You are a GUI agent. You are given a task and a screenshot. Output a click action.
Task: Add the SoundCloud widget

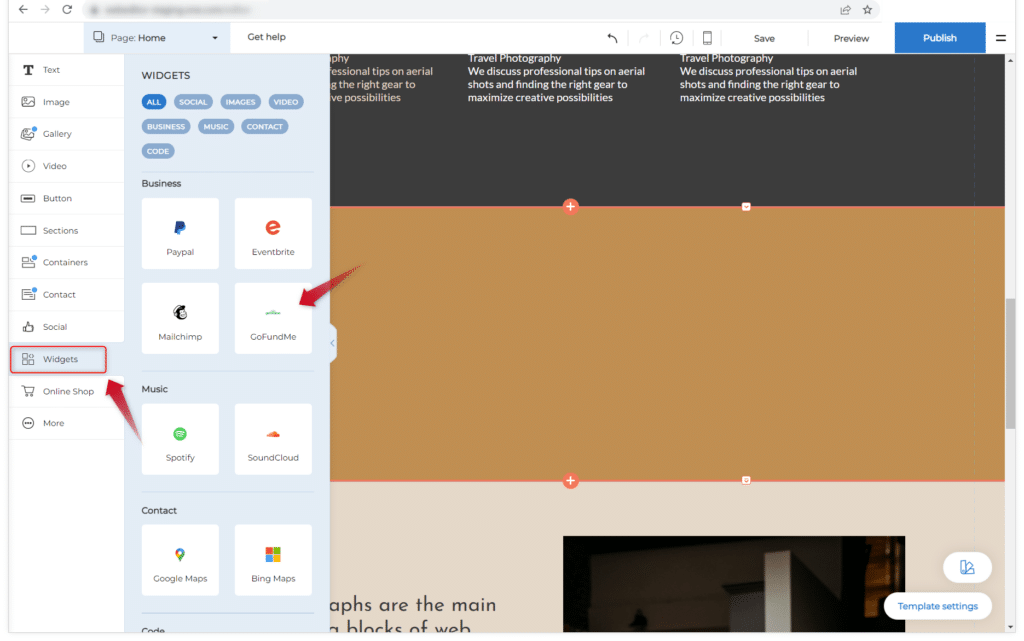tap(273, 440)
